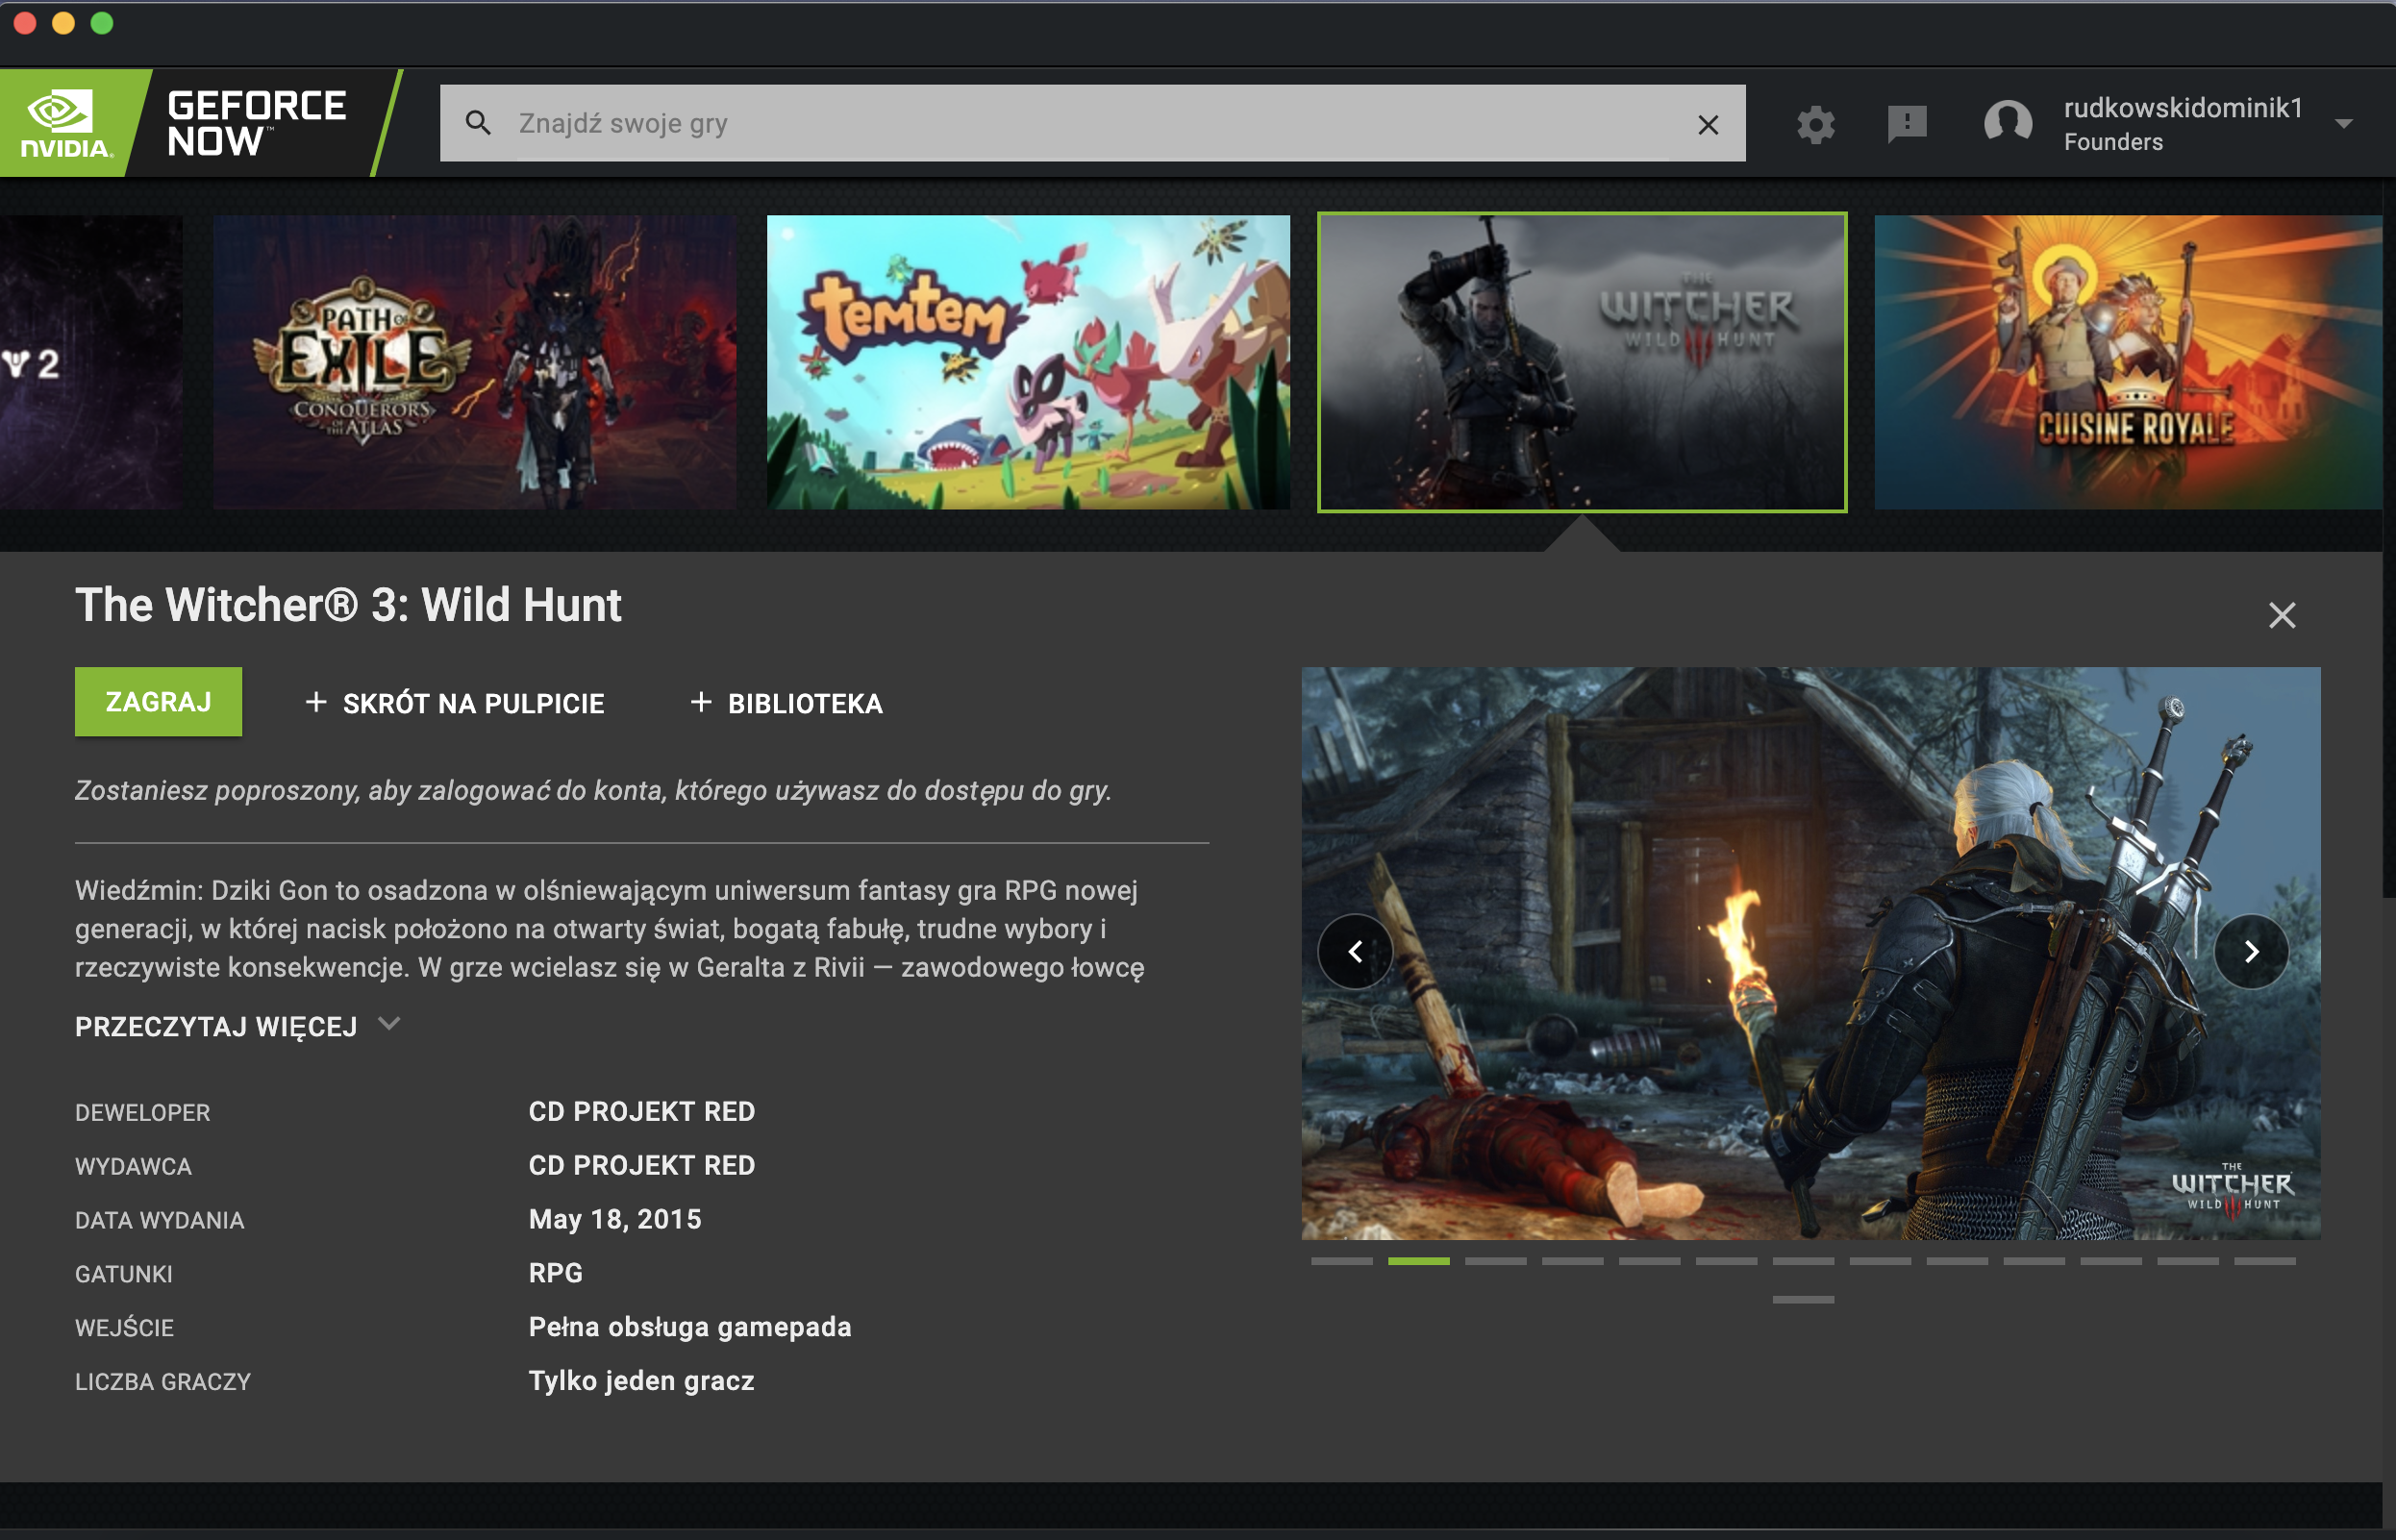Click the search magnifier icon
This screenshot has height=1540, width=2396.
[x=478, y=123]
